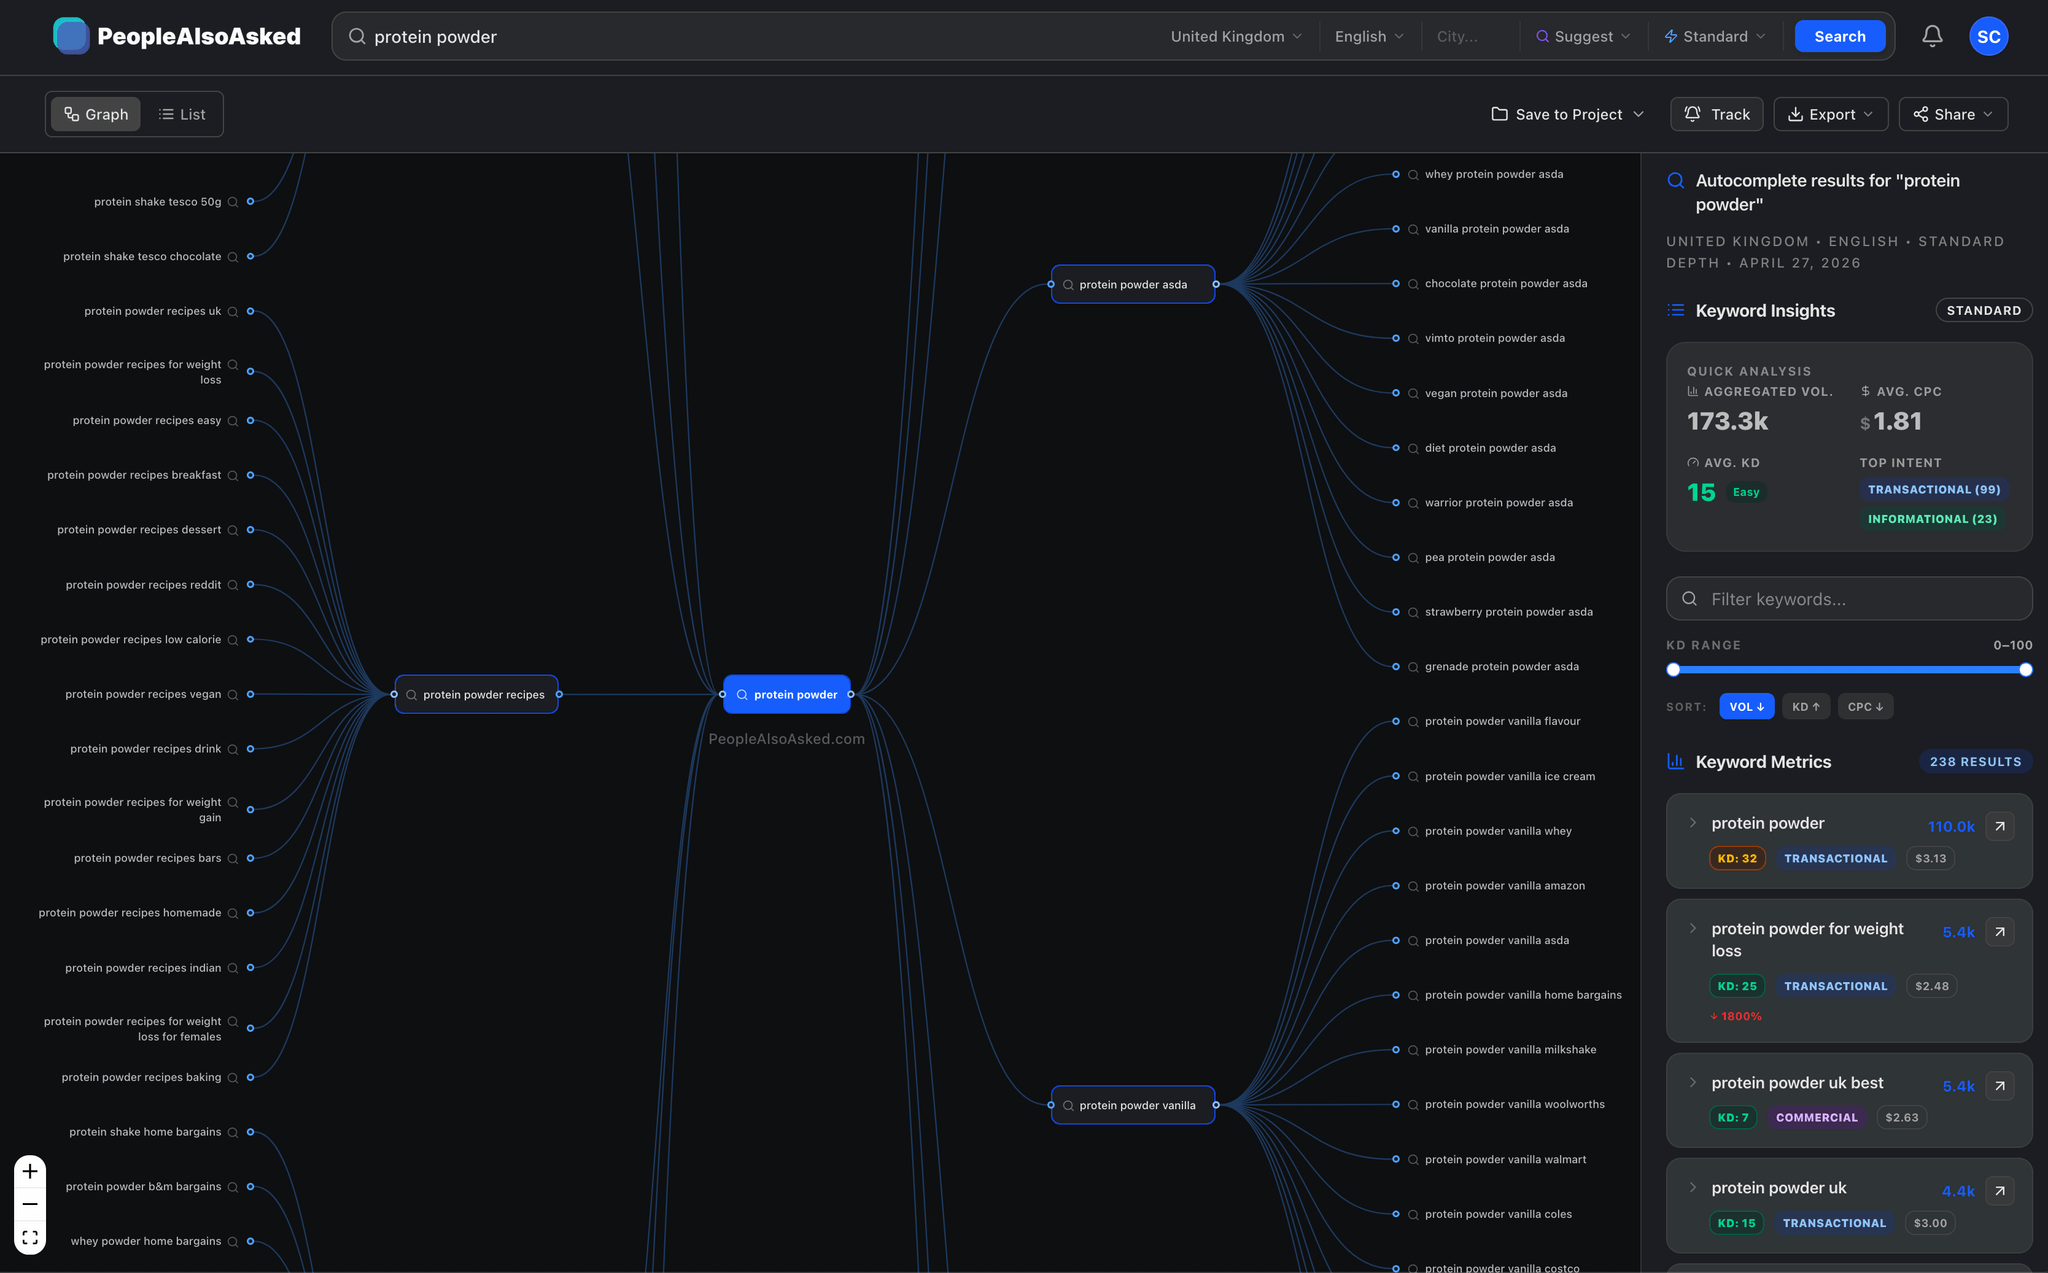Open the Suggest mode dropdown
The width and height of the screenshot is (2048, 1273).
pos(1583,36)
